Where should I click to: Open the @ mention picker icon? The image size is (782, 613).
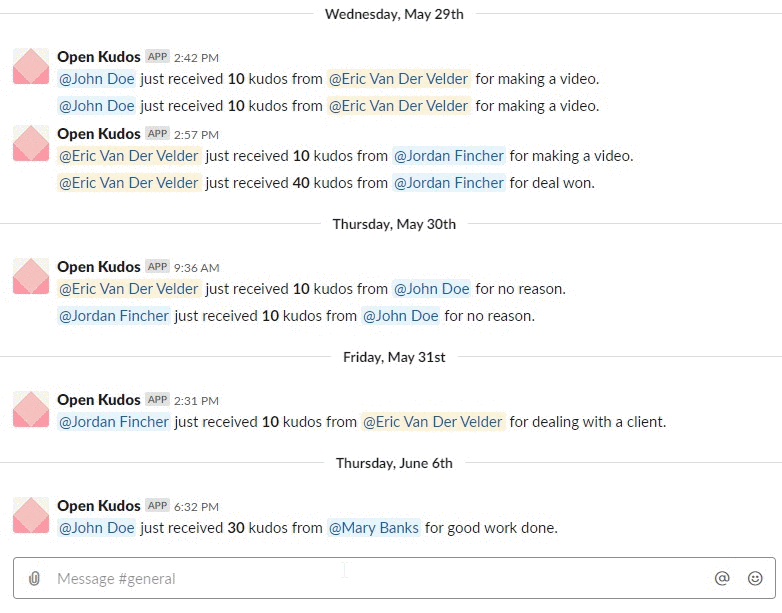click(x=722, y=578)
